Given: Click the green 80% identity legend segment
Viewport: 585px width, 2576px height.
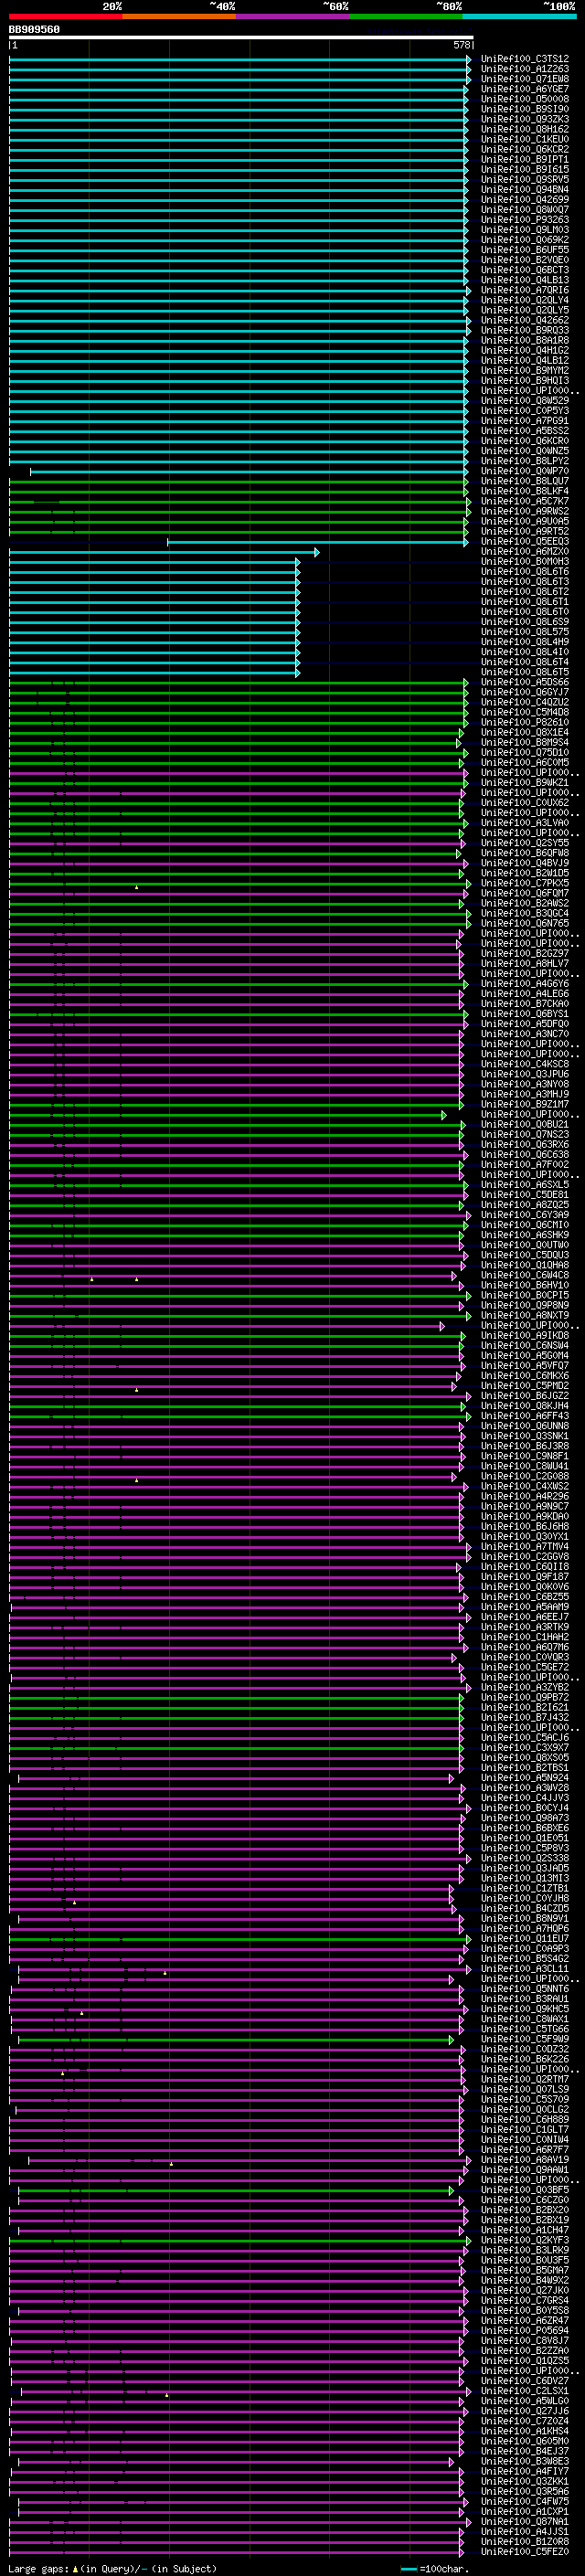Looking at the screenshot, I should [406, 16].
